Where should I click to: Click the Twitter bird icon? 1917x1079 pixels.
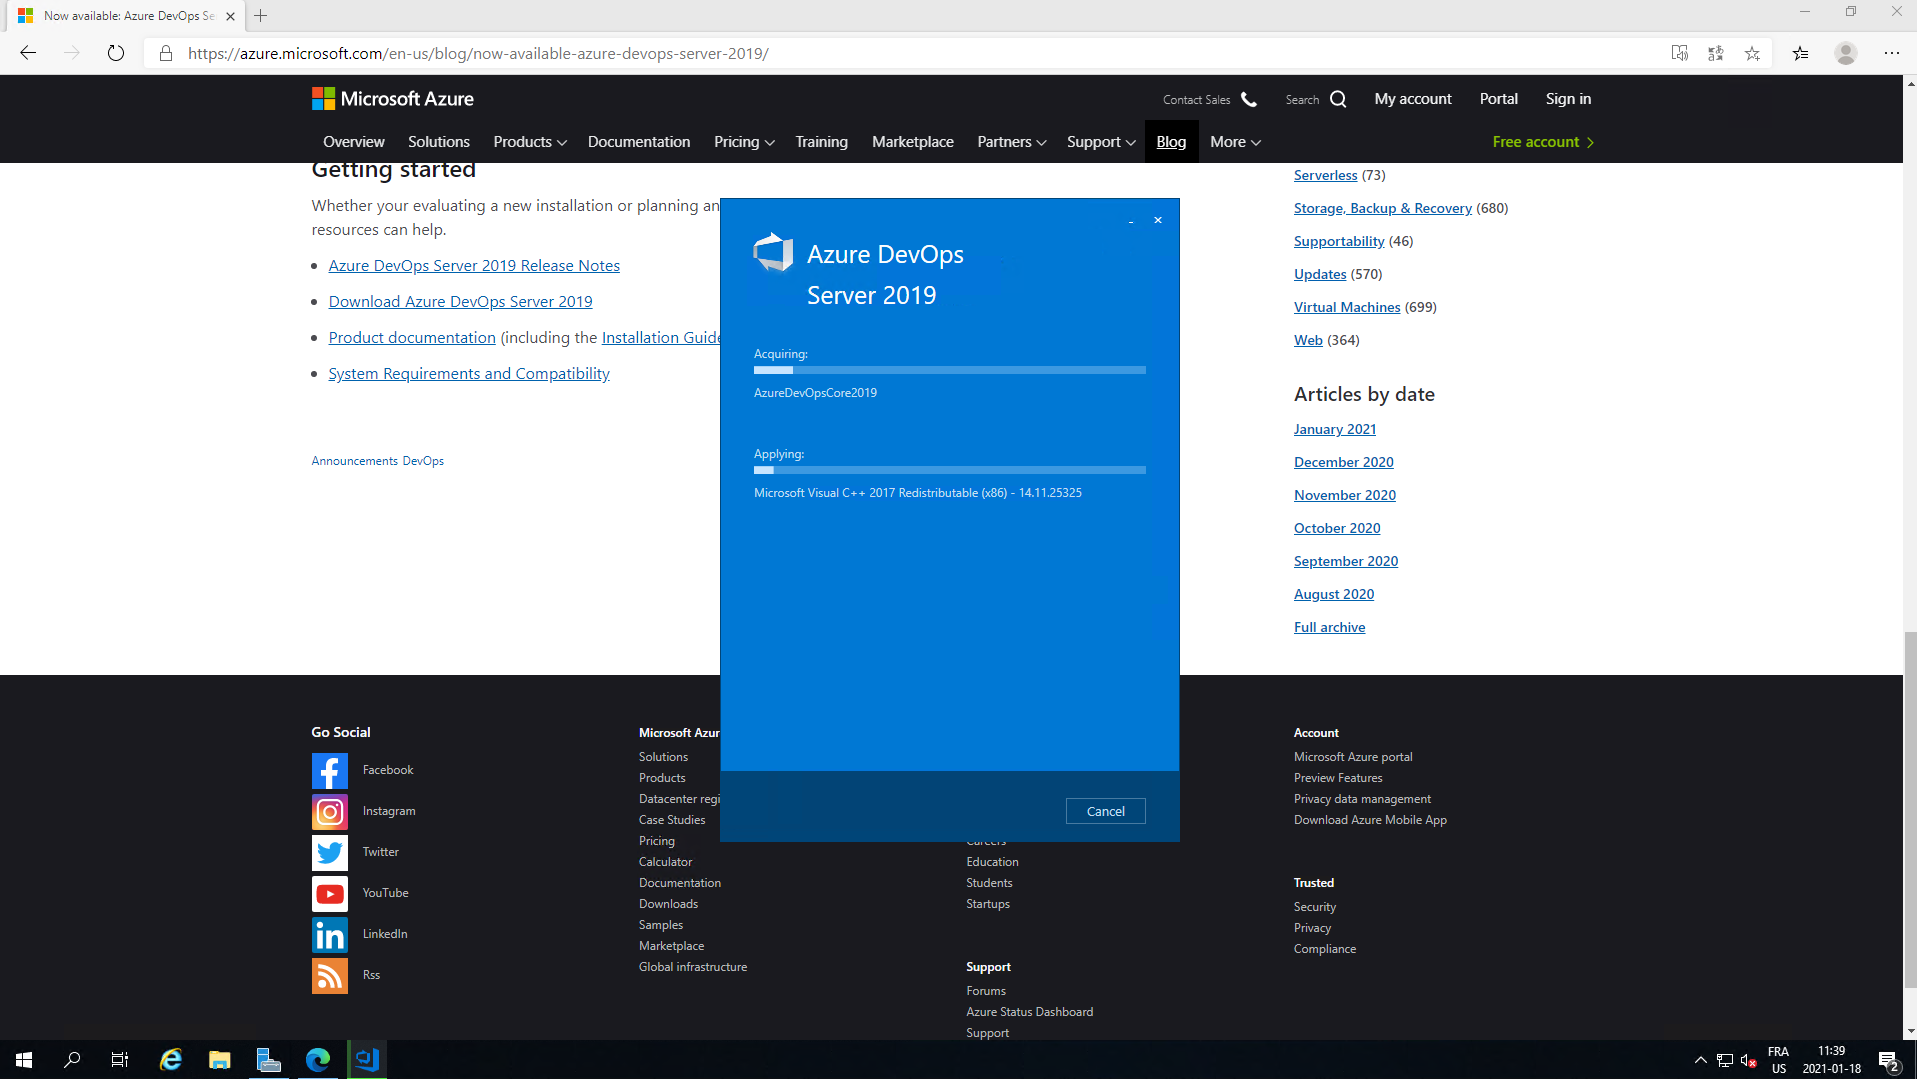[x=329, y=852]
